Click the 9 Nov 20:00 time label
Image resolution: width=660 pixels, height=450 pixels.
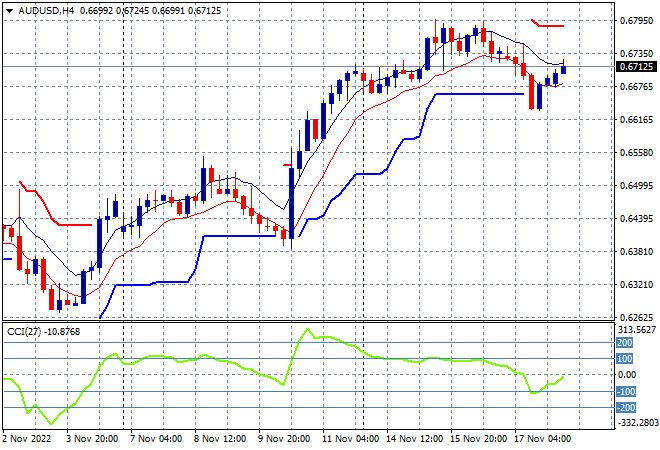284,439
